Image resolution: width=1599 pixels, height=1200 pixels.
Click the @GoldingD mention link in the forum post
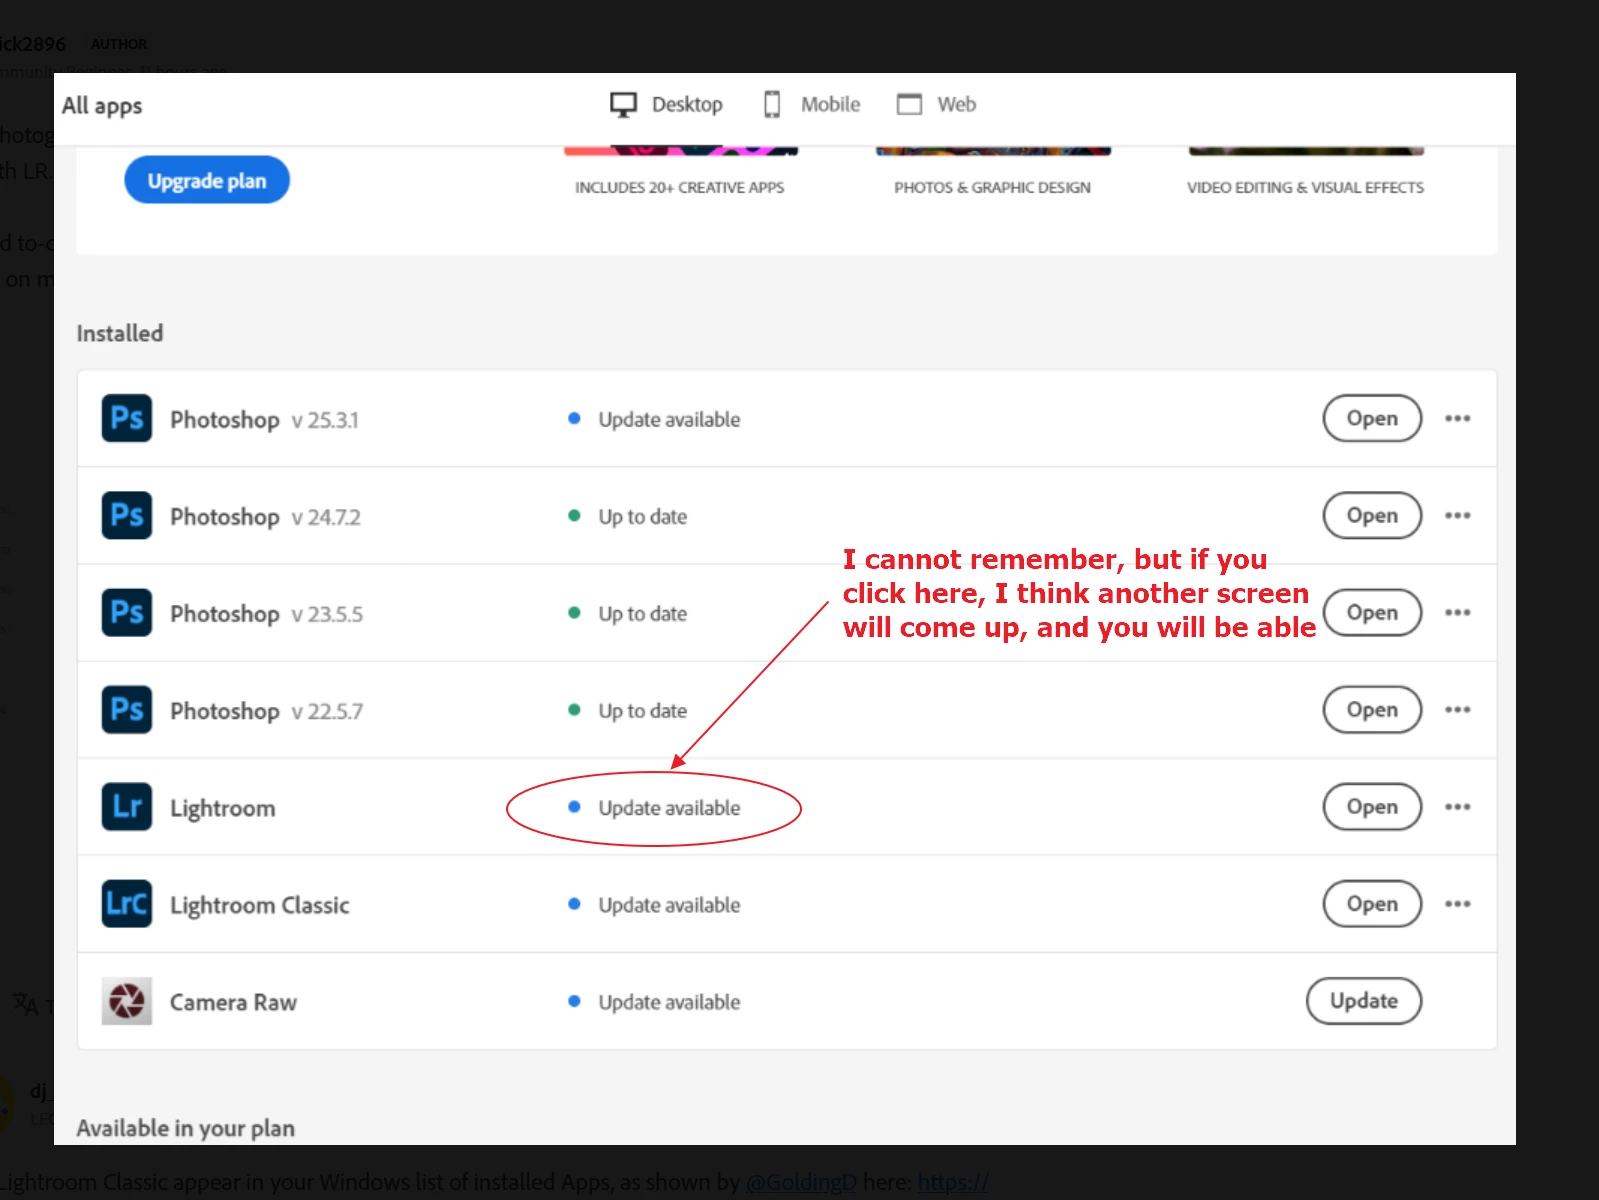tap(801, 1181)
